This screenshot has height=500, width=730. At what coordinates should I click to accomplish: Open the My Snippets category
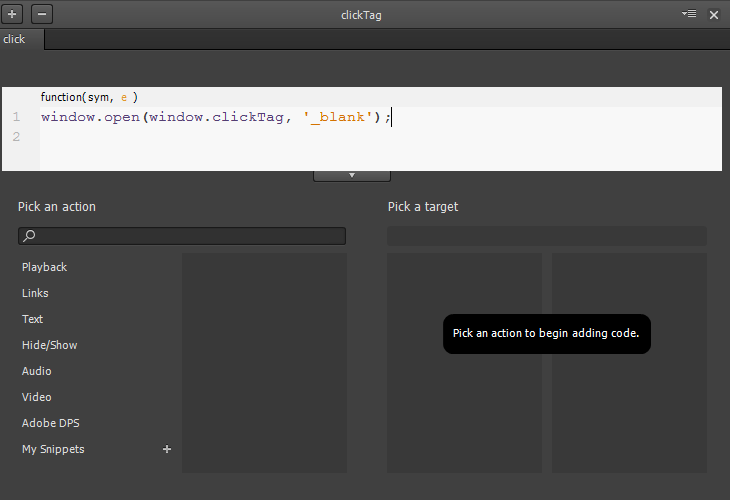(x=53, y=449)
